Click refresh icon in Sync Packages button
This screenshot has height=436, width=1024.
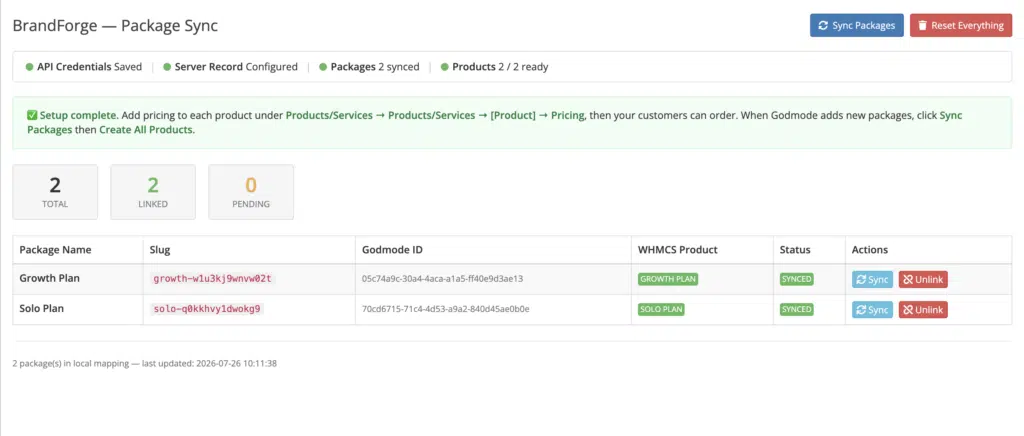pyautogui.click(x=823, y=25)
